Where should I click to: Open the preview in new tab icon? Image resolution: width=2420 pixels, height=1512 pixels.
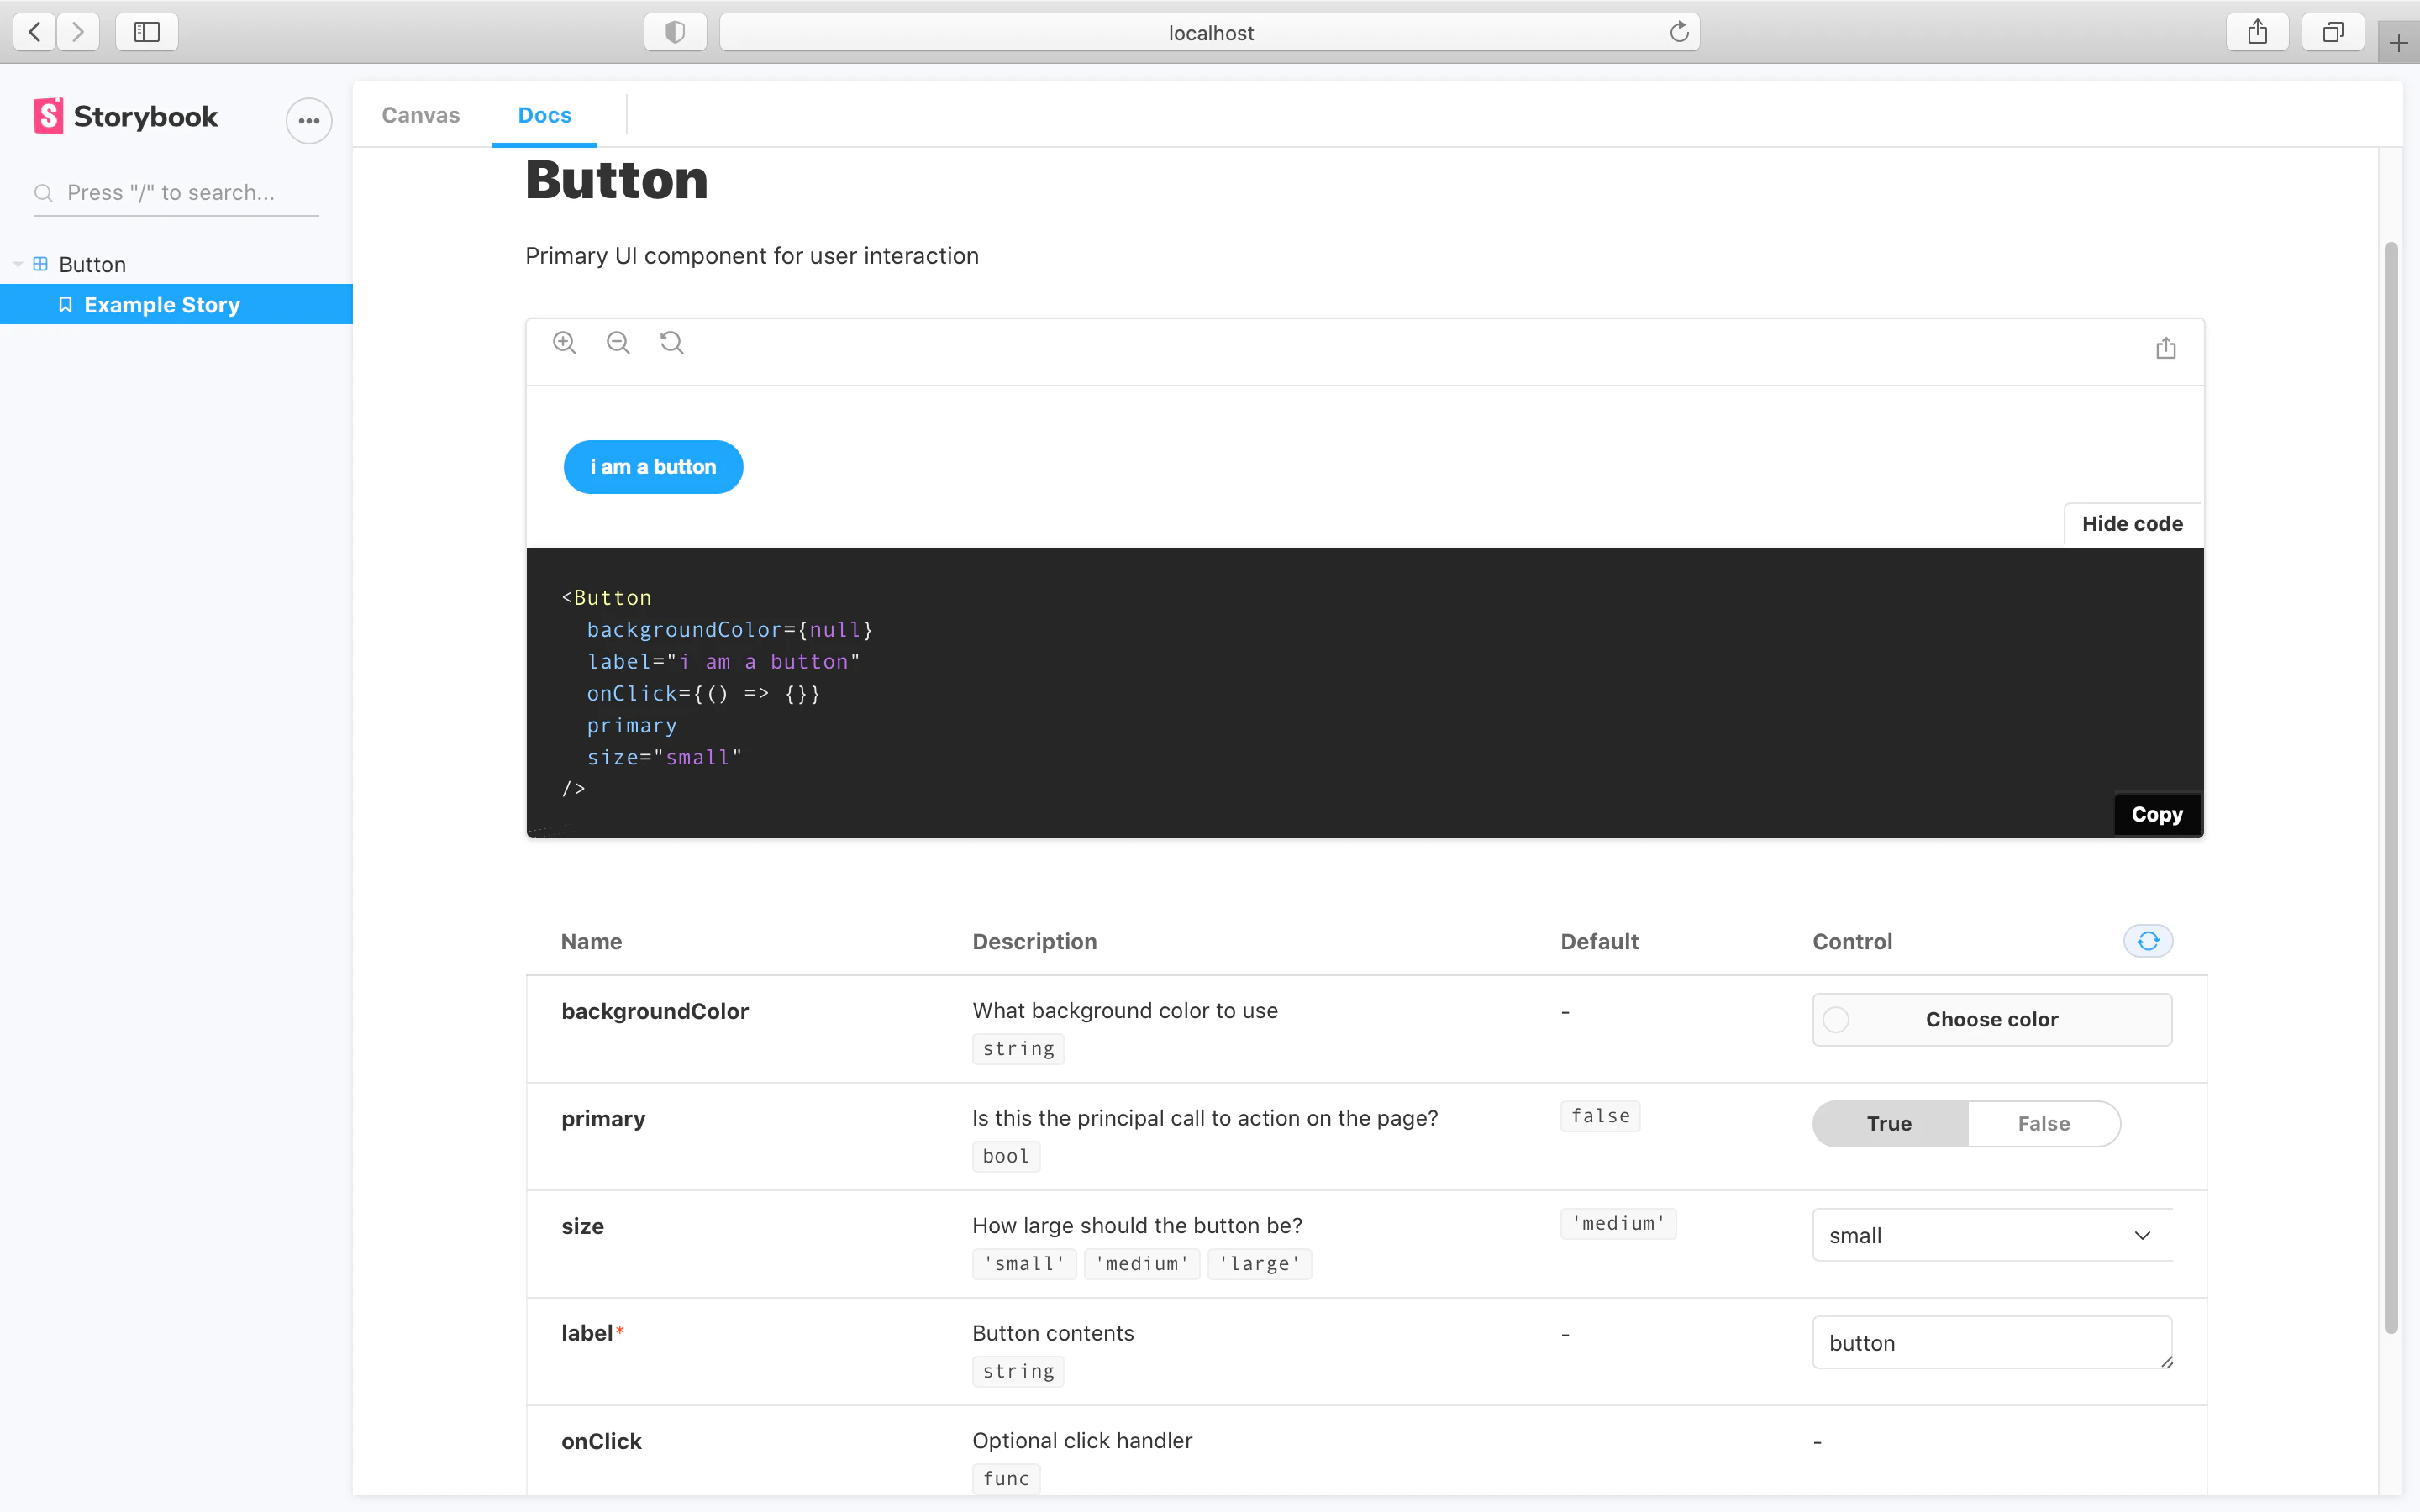point(2166,348)
